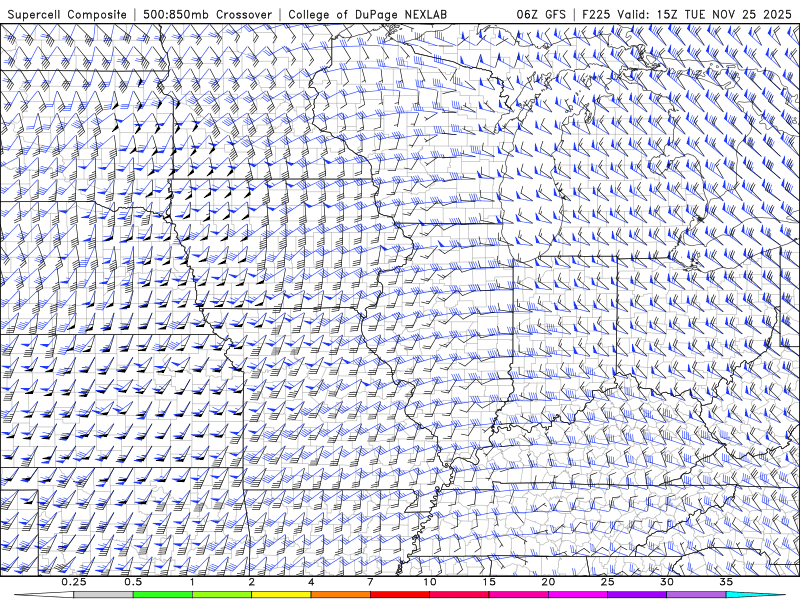Click the crimson segment between 10 and 15
The height and width of the screenshot is (600, 800).
pyautogui.click(x=459, y=595)
